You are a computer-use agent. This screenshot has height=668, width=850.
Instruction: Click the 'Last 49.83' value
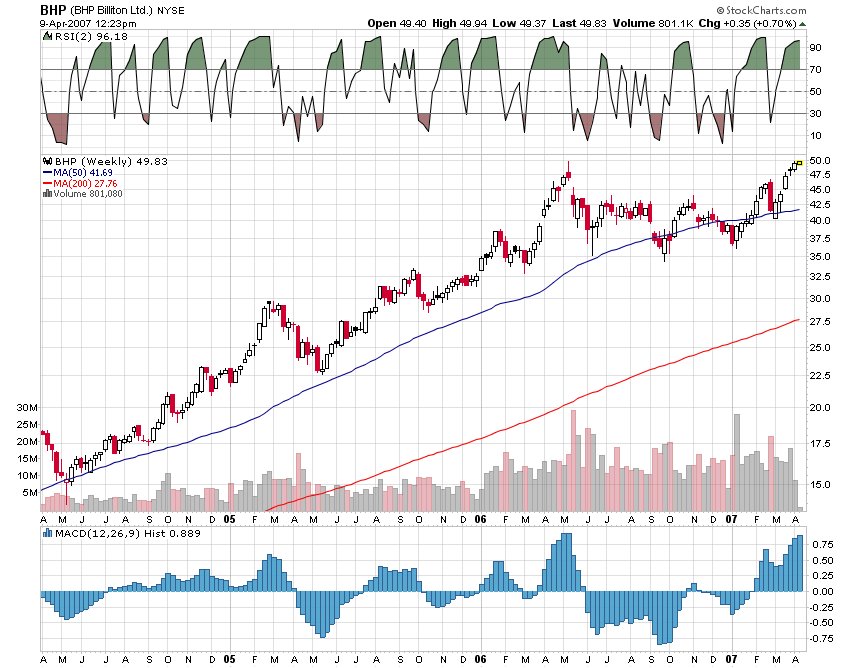pyautogui.click(x=579, y=23)
